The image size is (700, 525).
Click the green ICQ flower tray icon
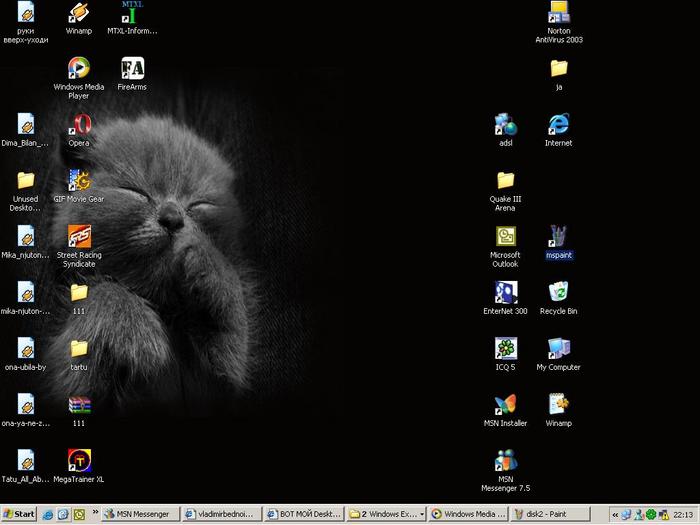(x=651, y=515)
